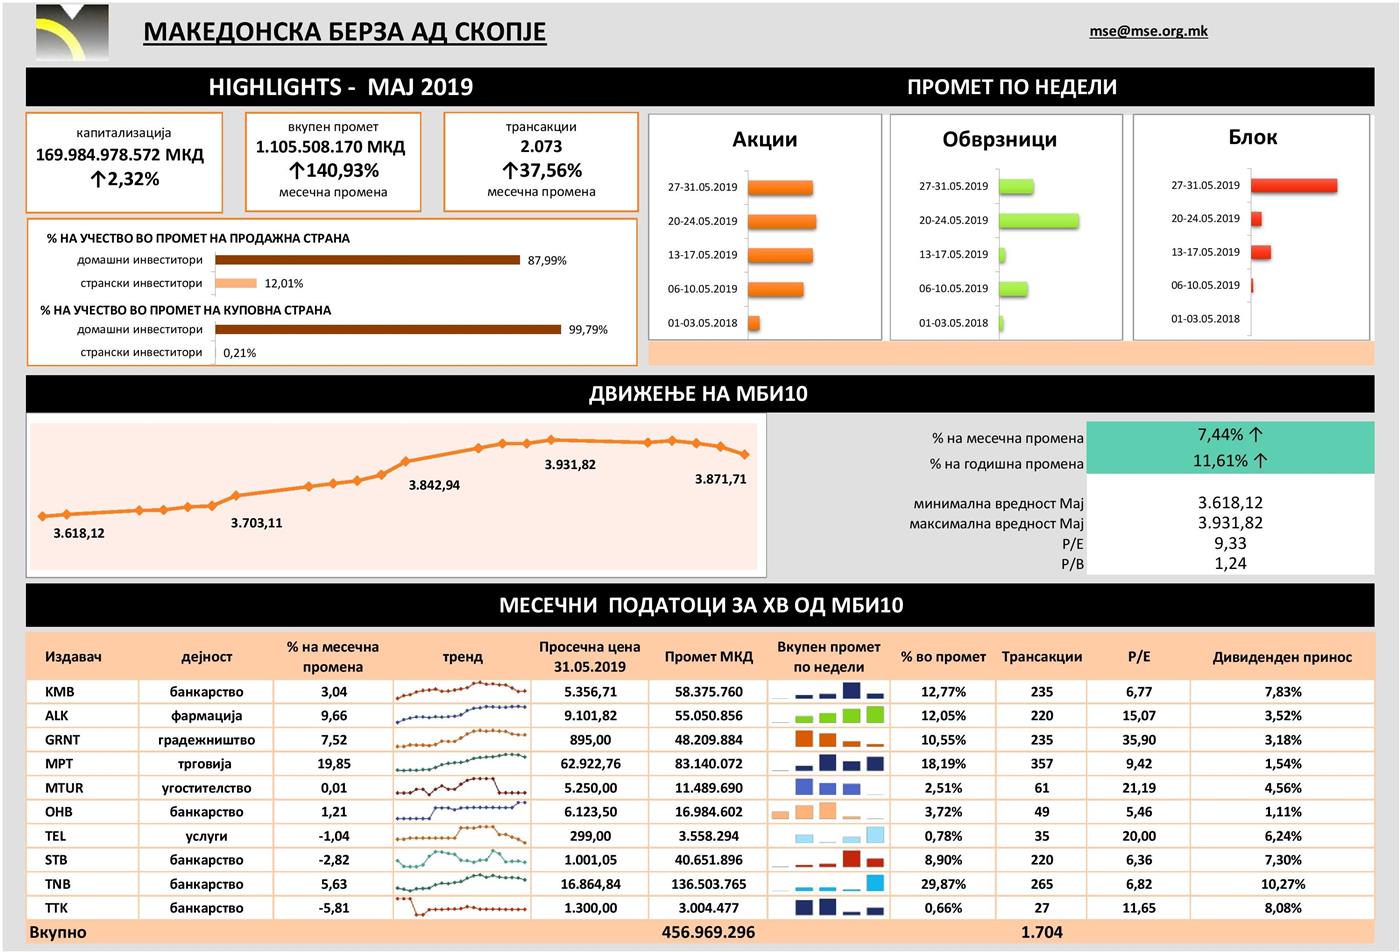Click the 20-24.05.2019 bar in Обврзници chart
1400x952 pixels.
[x=1038, y=221]
